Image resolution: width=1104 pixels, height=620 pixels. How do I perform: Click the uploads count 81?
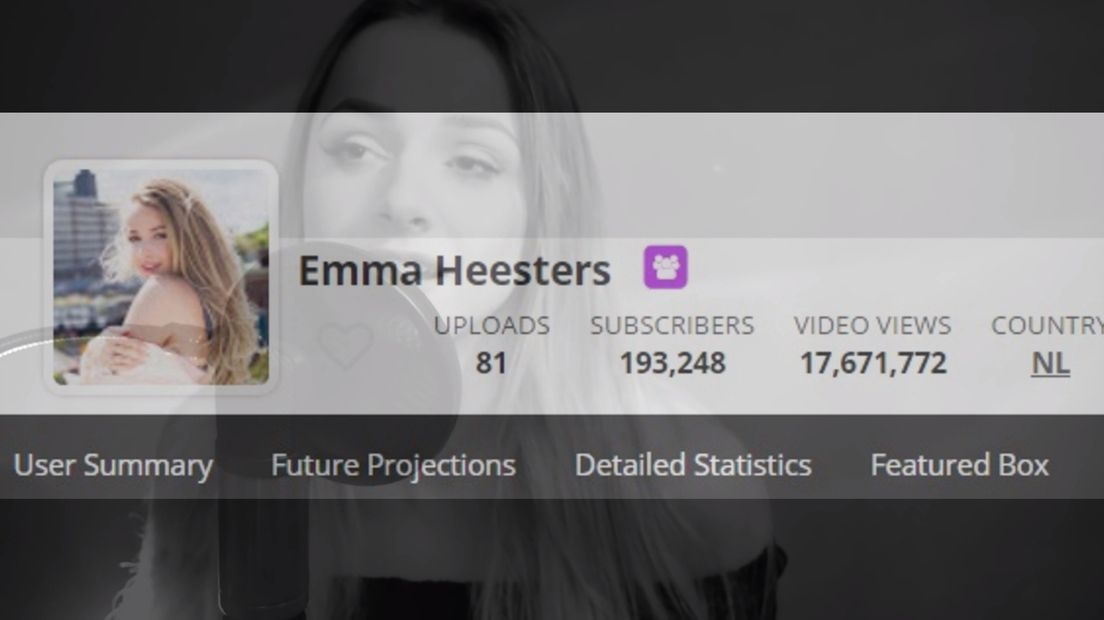(x=491, y=363)
